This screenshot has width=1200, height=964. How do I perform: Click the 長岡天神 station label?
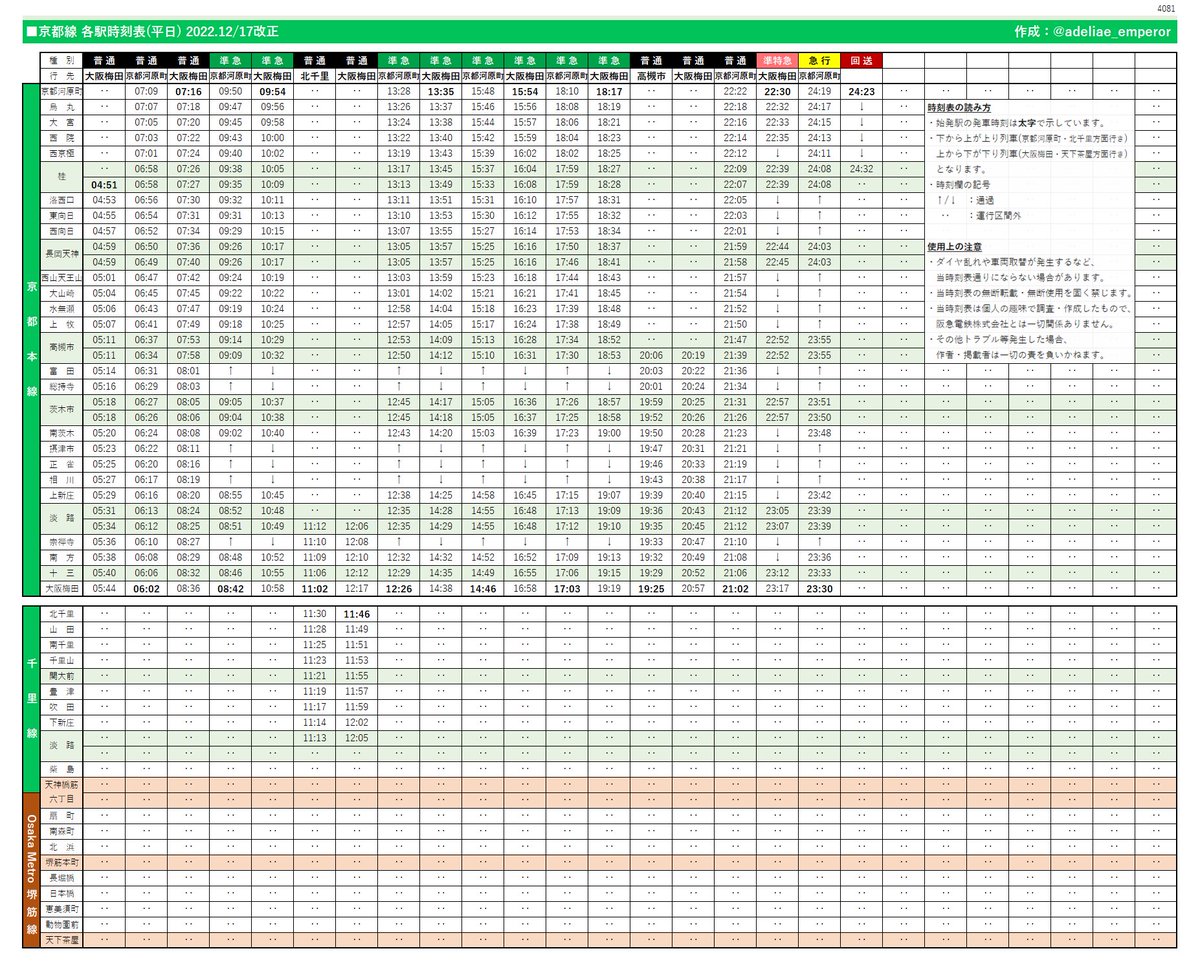pyautogui.click(x=62, y=255)
